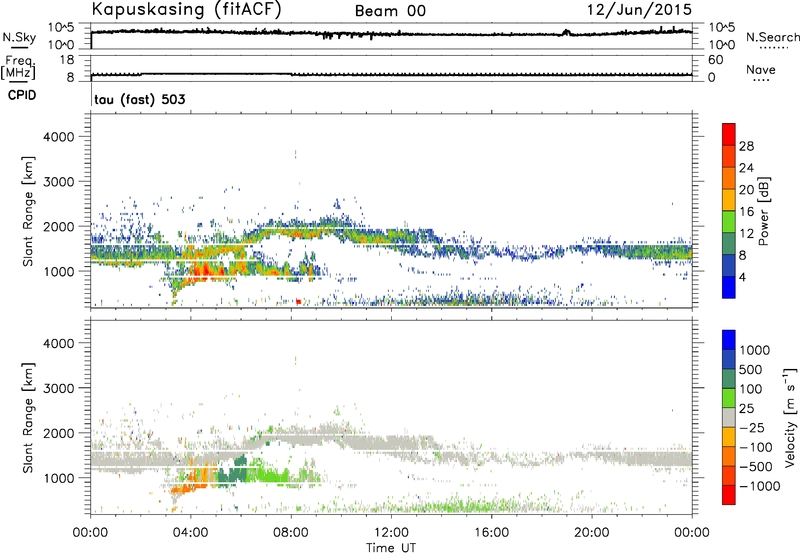Click the "N.Sky" legend label
Screen dimensions: 800x554
19,37
